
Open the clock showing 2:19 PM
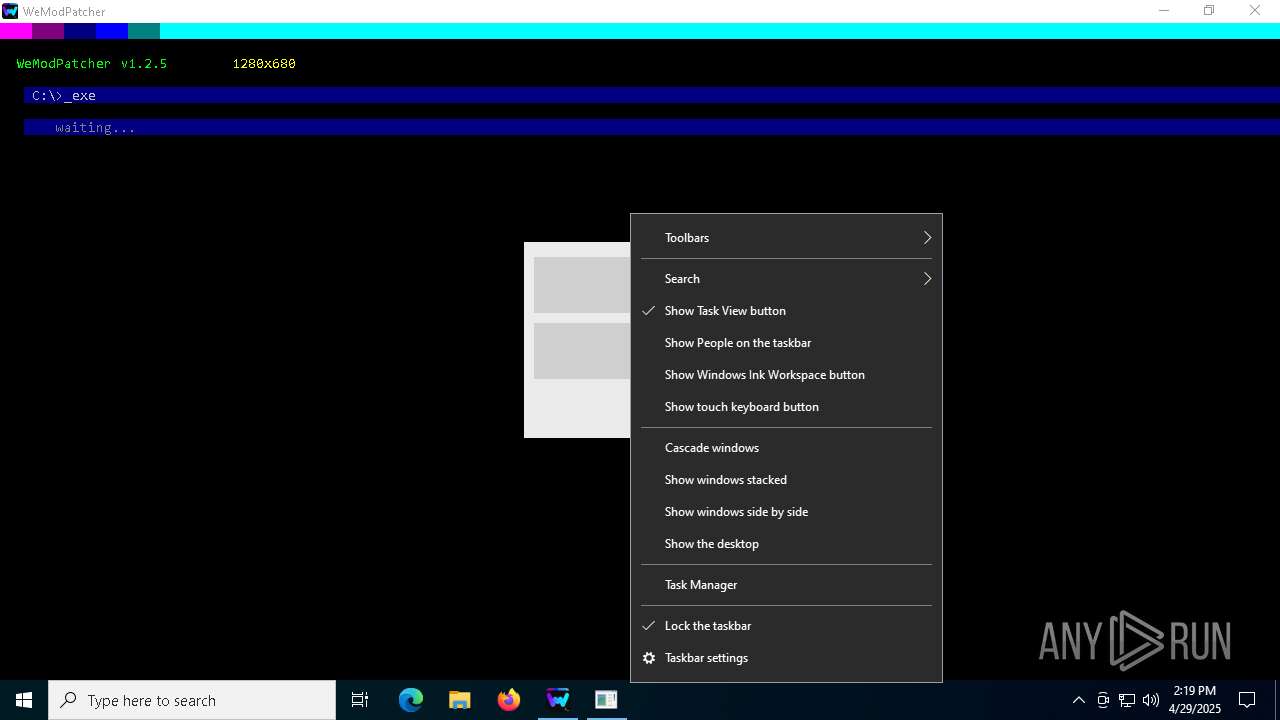click(x=1195, y=700)
